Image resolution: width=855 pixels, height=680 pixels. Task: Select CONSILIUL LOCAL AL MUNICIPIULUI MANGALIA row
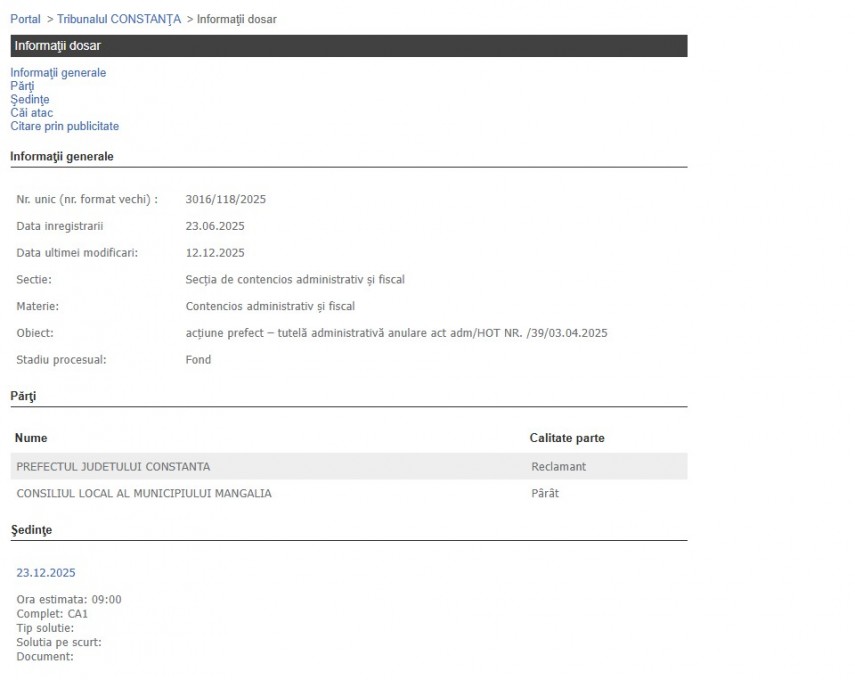tap(143, 494)
